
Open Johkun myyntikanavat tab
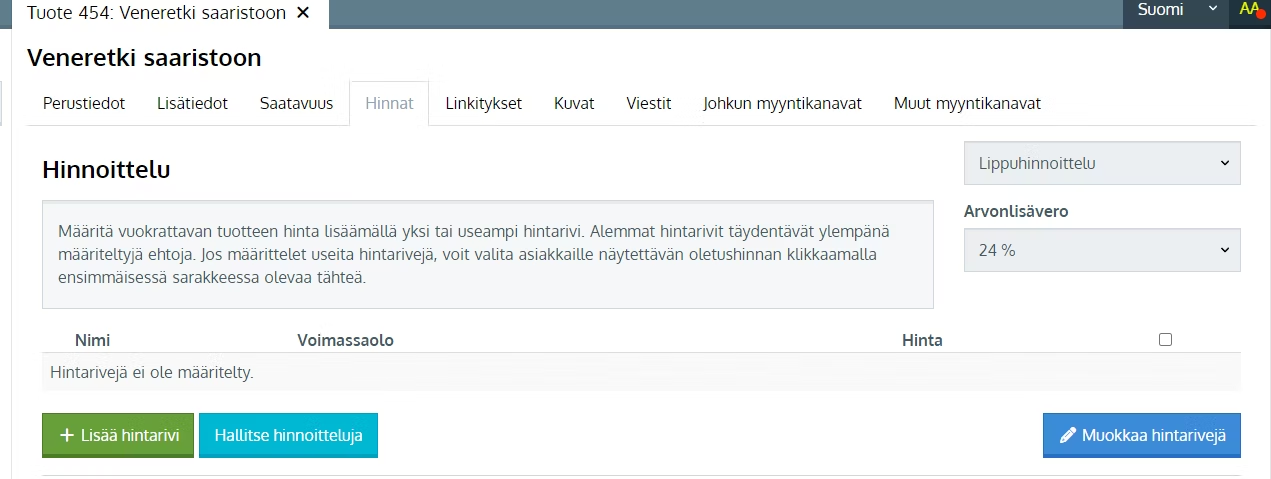(782, 103)
